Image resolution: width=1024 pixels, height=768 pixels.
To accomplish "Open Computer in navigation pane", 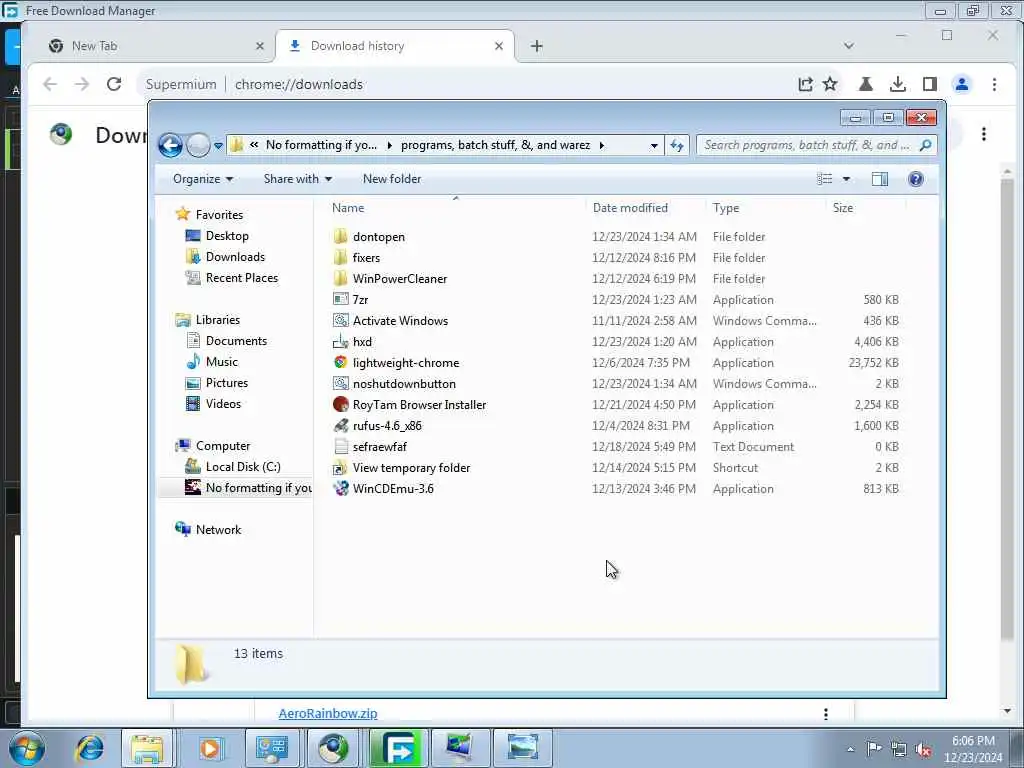I will pyautogui.click(x=223, y=445).
